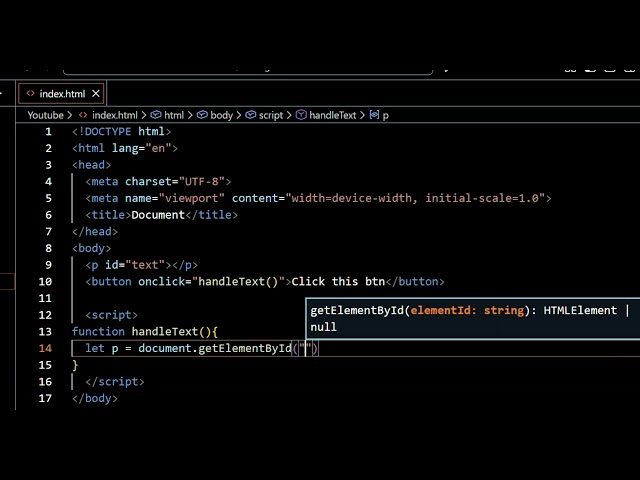The image size is (640, 480).
Task: Click the body symbol icon in breadcrumbs
Action: (x=202, y=115)
